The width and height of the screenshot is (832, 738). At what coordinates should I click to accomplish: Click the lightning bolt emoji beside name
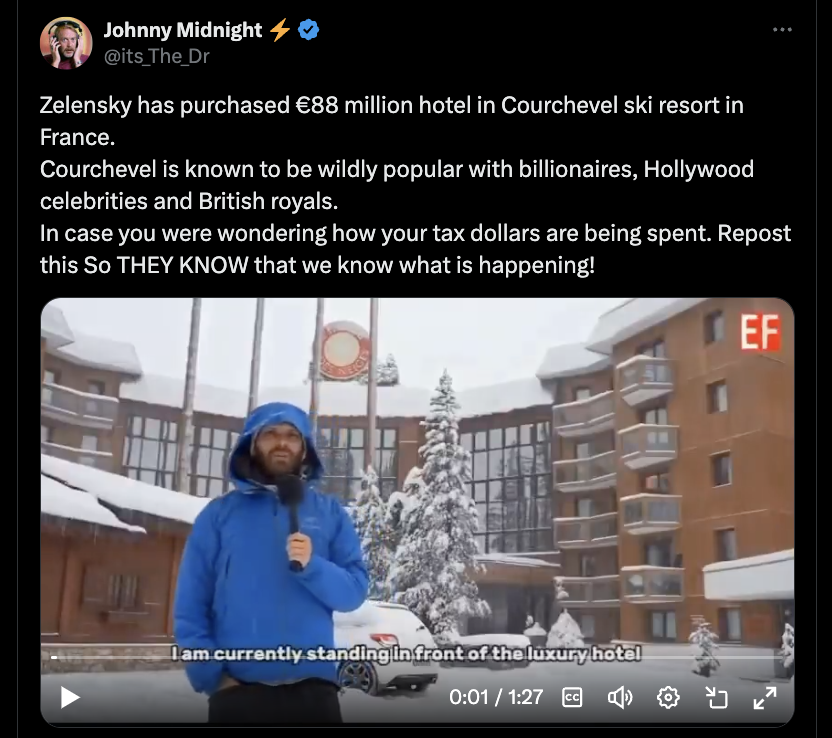tap(280, 30)
